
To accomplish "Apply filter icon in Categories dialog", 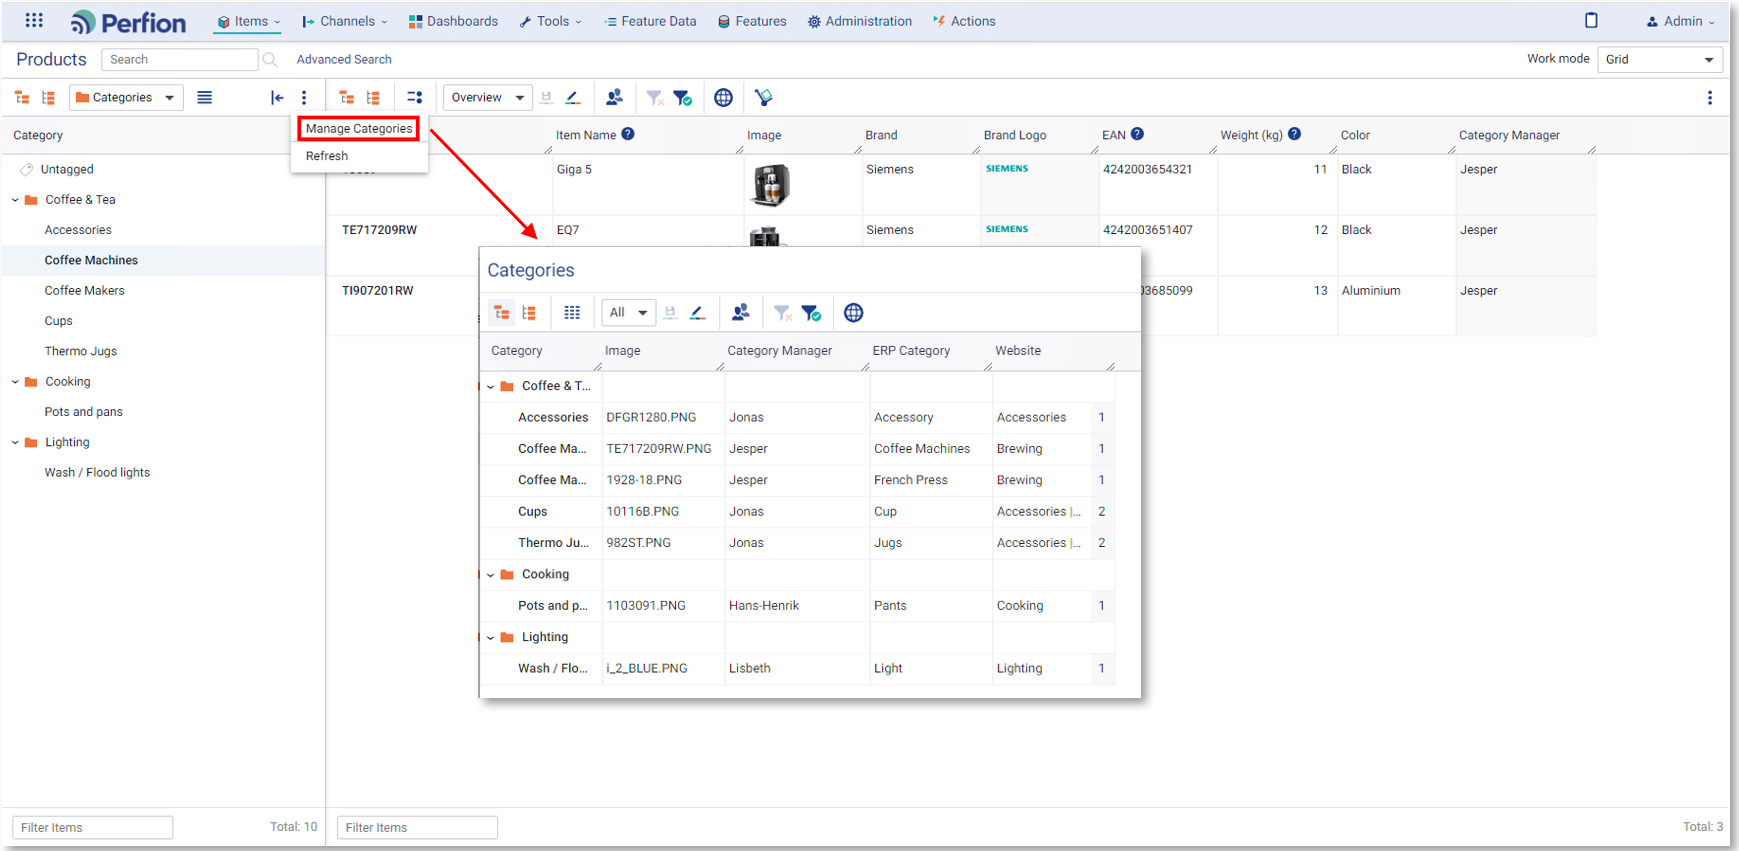I will click(811, 313).
